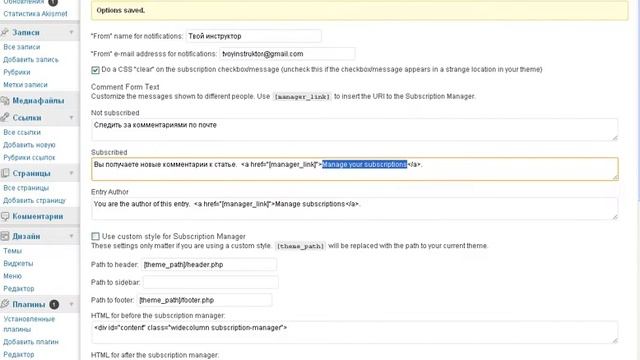
Task: Click the Медиафайлы media icon
Action: (x=5, y=100)
